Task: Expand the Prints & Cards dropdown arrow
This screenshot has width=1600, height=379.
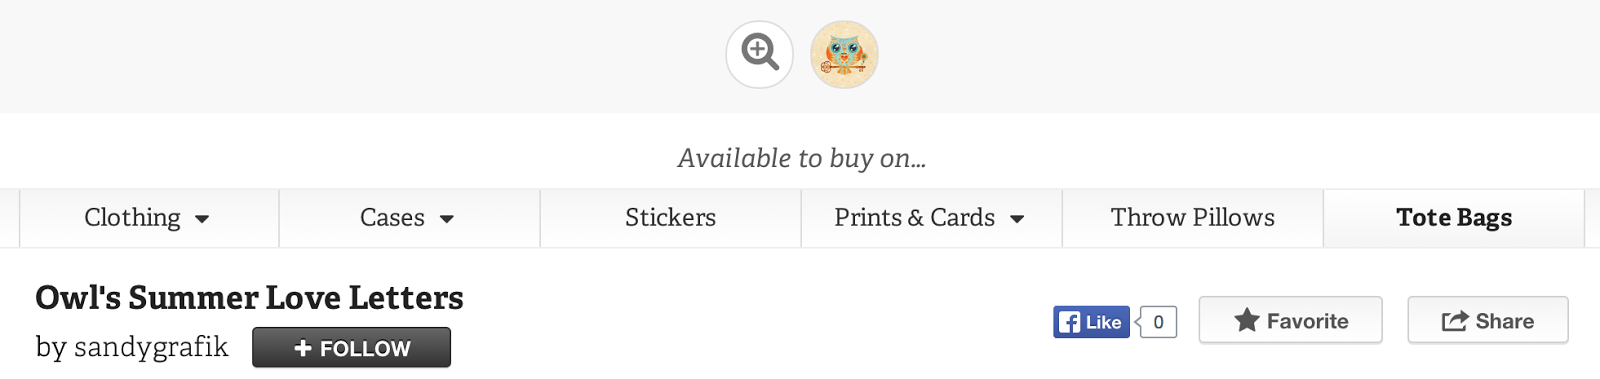Action: (x=1017, y=219)
